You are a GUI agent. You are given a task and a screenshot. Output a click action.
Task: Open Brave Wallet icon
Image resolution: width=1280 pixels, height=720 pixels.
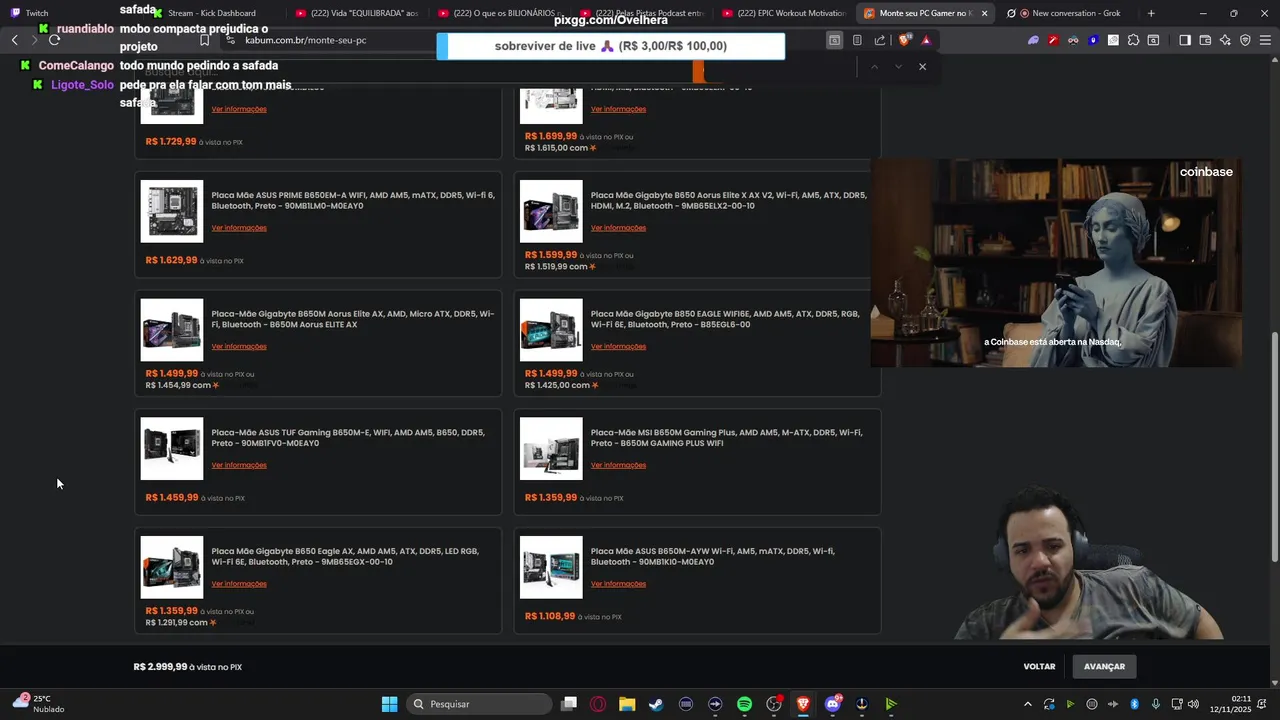tap(1205, 40)
